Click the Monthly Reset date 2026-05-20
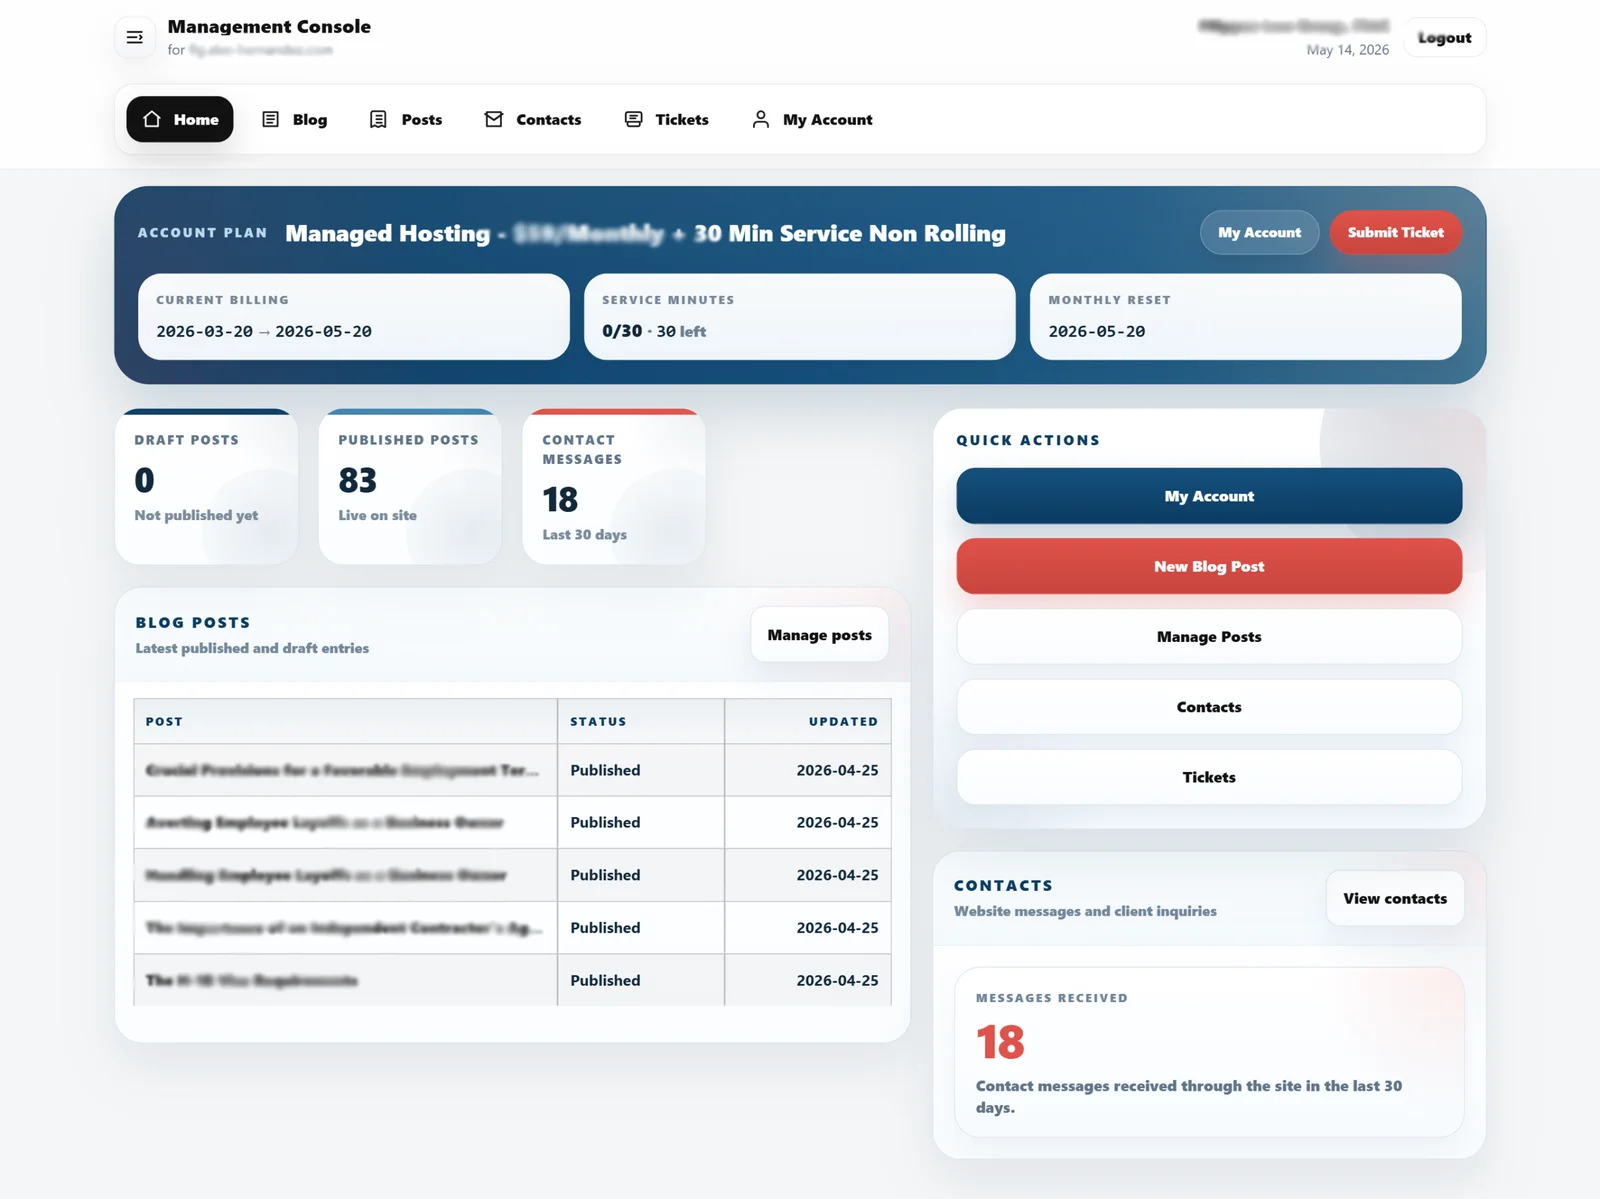 click(1097, 331)
